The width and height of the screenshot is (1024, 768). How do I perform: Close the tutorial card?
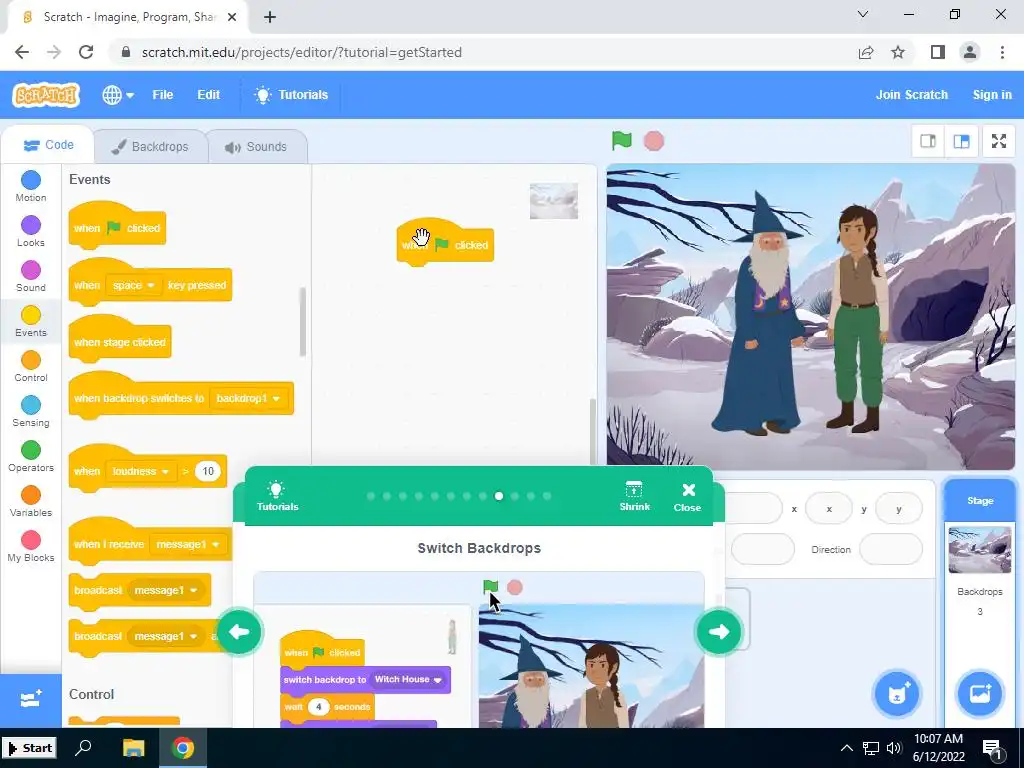(688, 497)
